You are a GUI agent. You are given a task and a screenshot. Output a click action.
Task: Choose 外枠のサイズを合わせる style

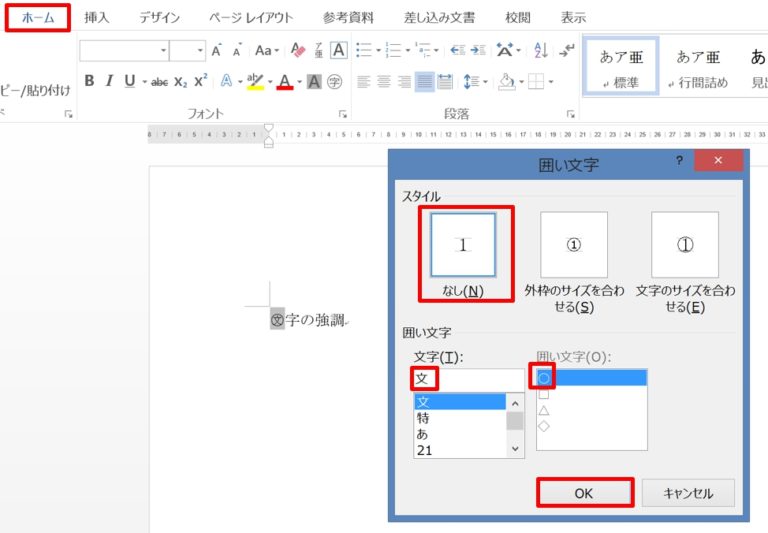point(573,245)
